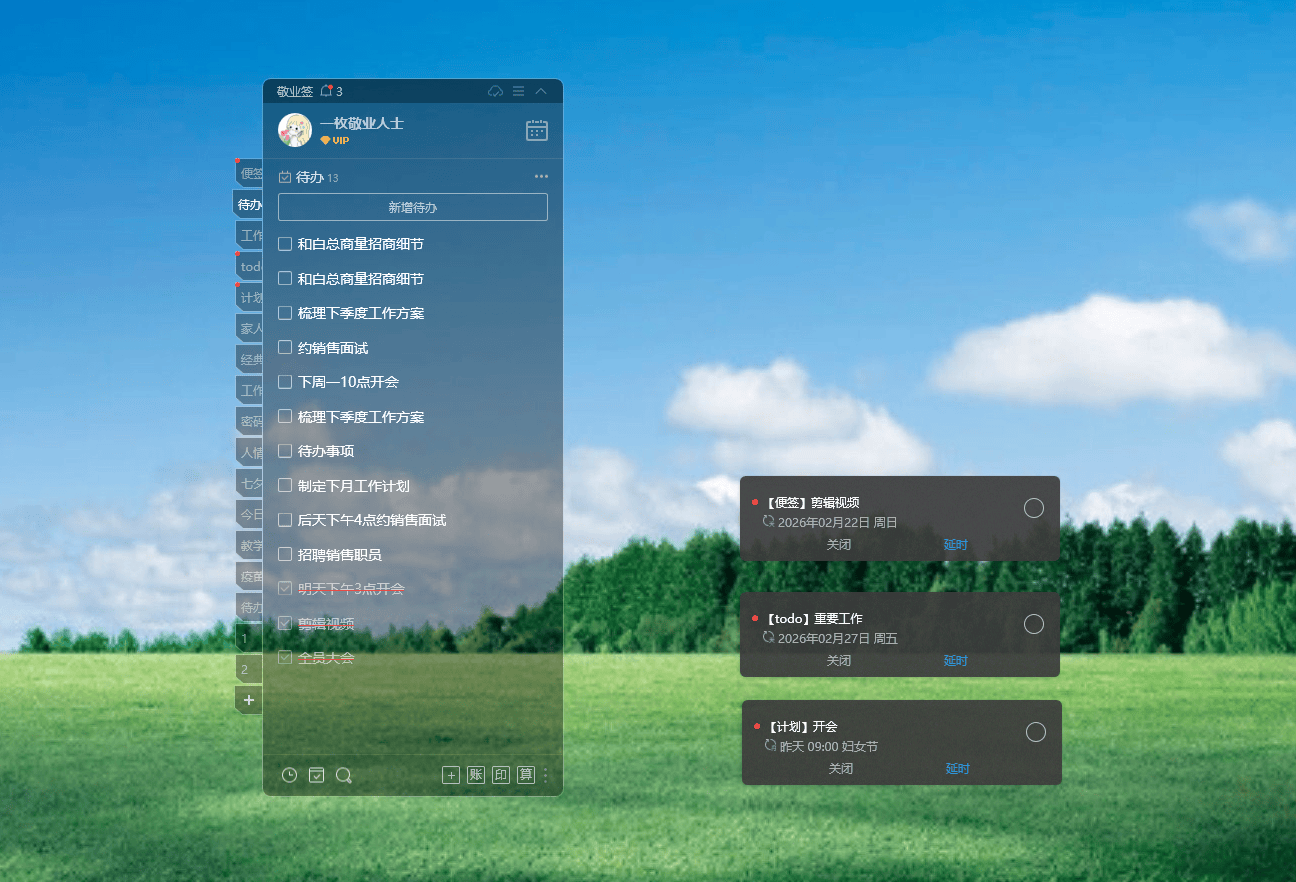
Task: Open the search magnifier in bottom toolbar
Action: pyautogui.click(x=344, y=775)
